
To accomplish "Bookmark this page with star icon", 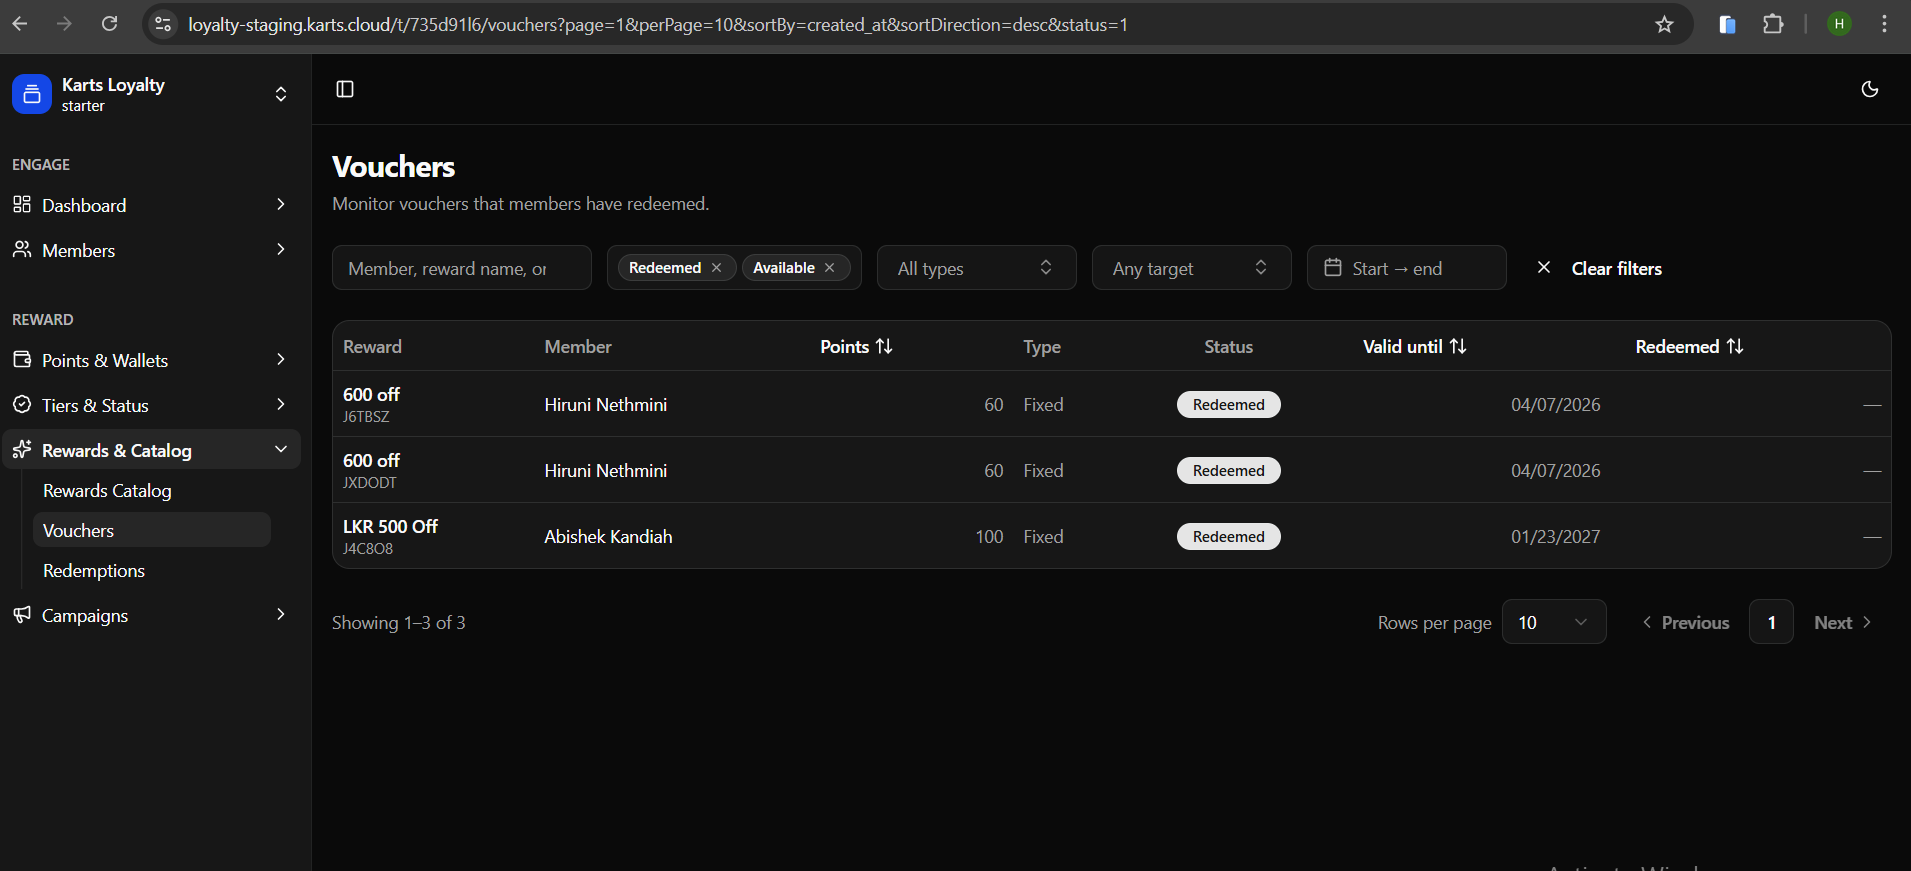I will [1664, 24].
